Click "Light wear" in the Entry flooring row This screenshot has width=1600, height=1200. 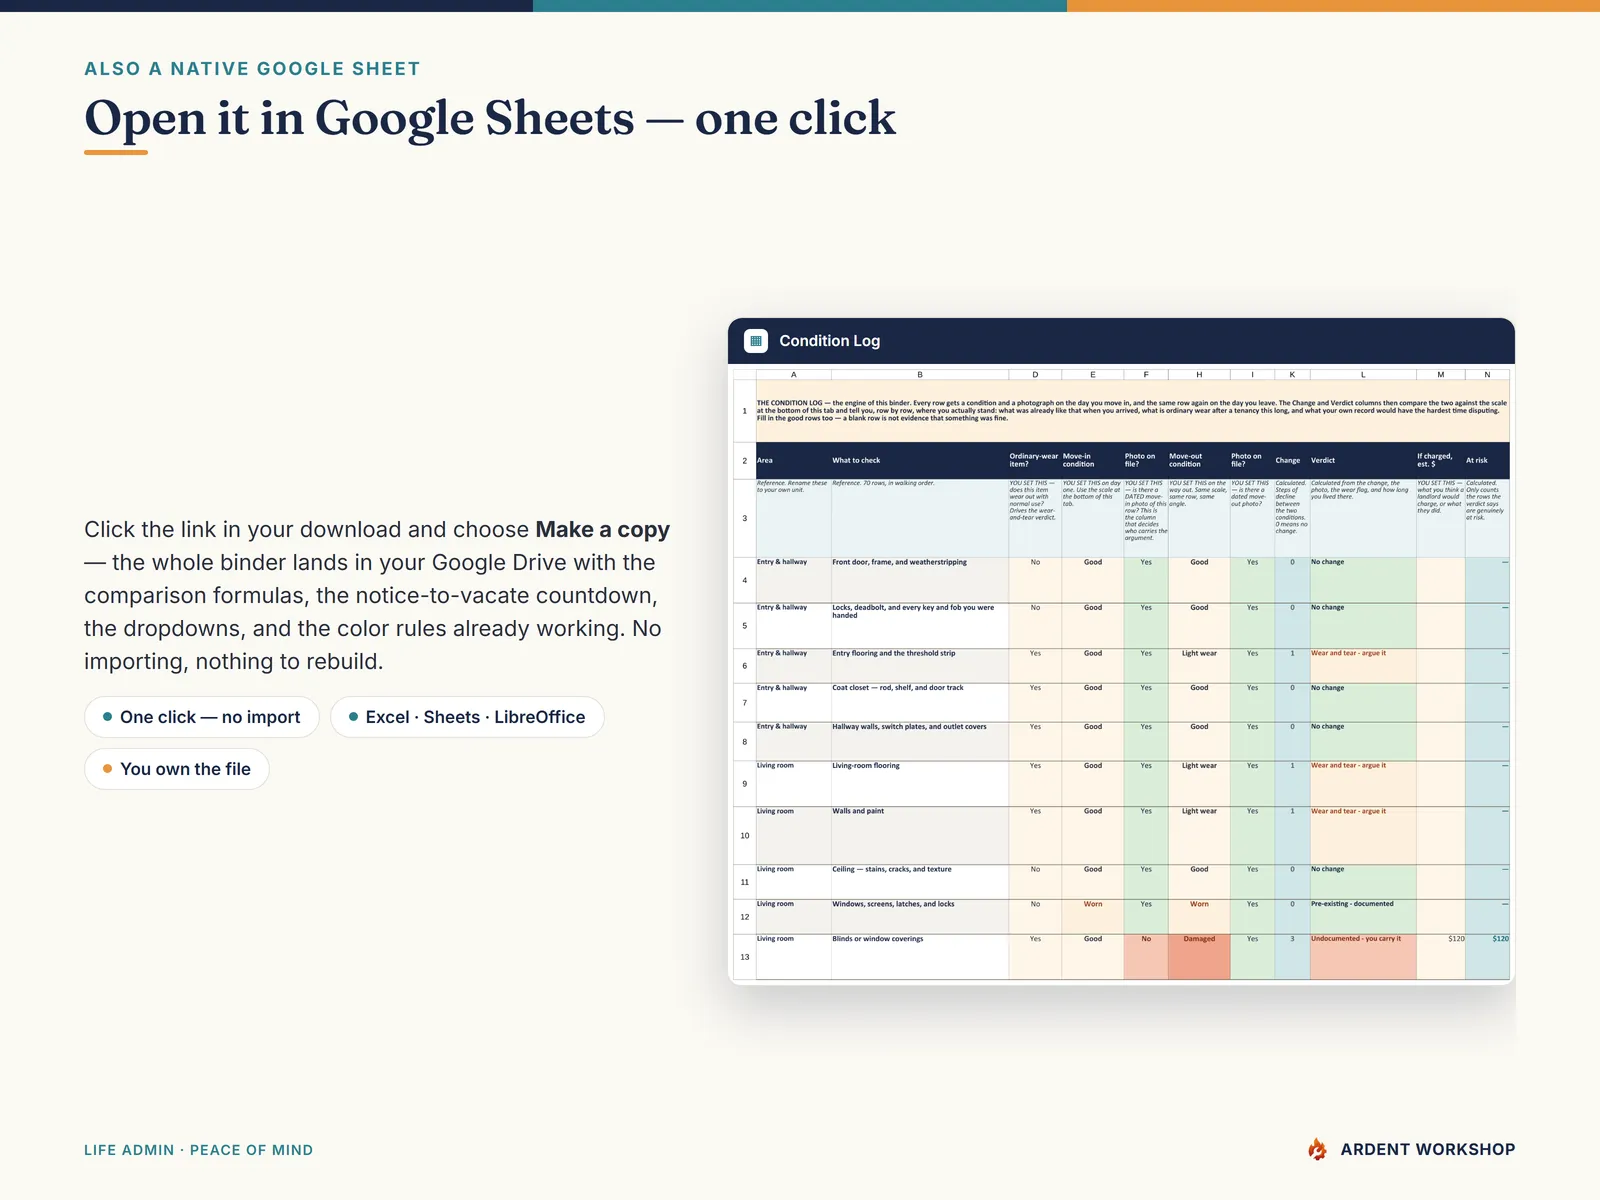(x=1199, y=666)
